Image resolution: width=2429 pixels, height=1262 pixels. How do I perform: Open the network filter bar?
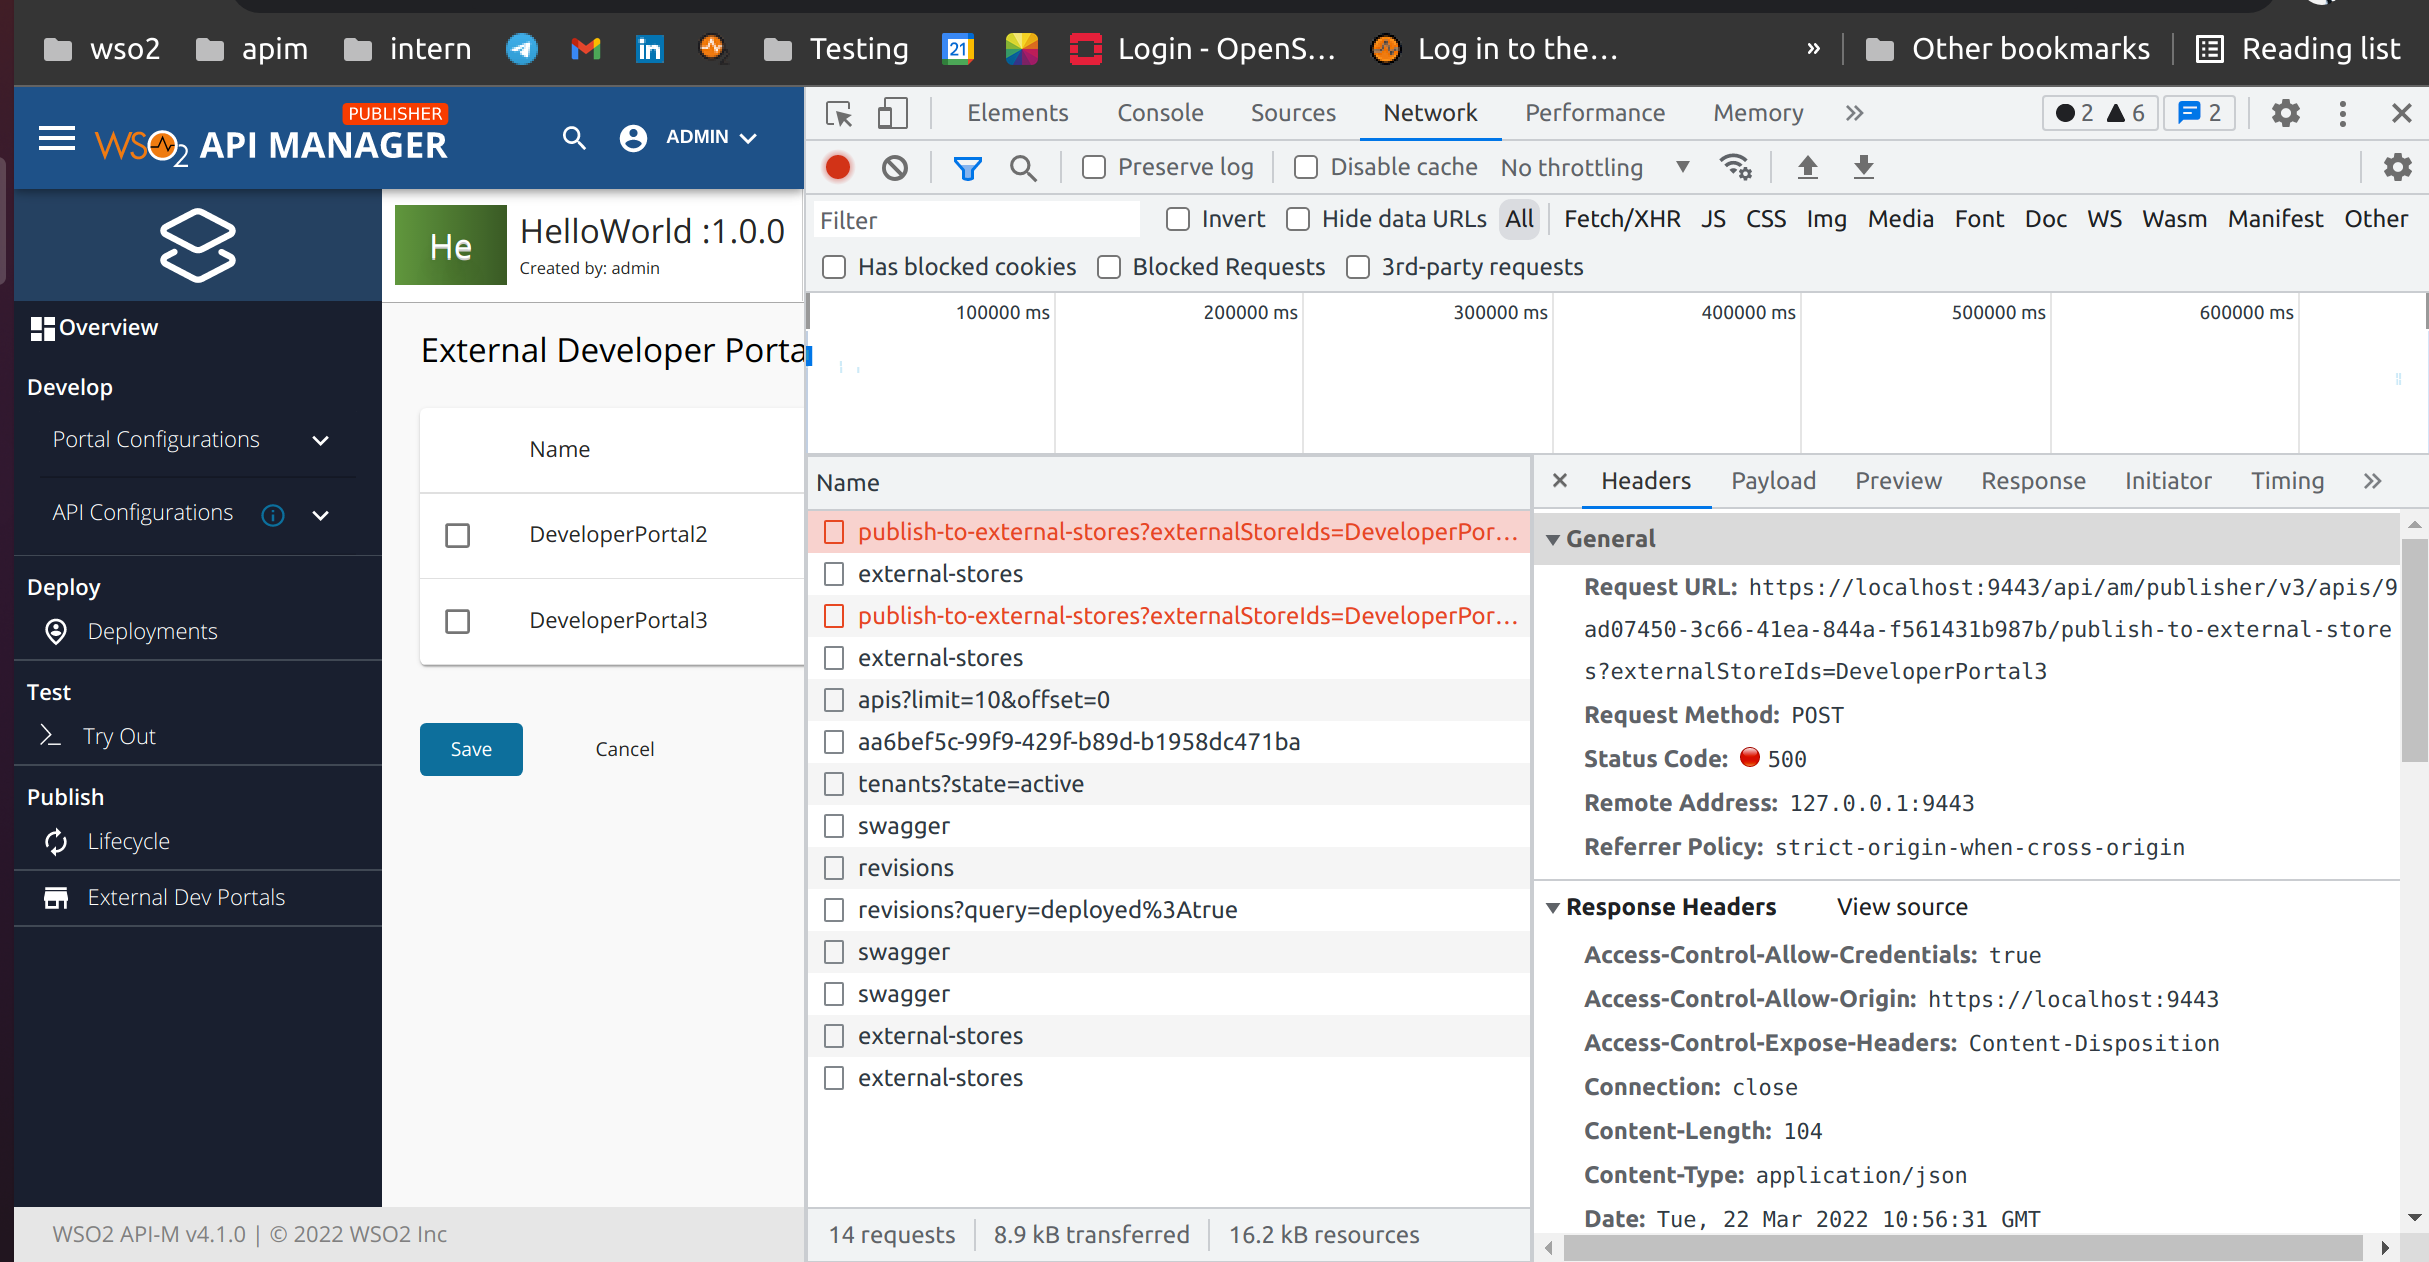(966, 167)
